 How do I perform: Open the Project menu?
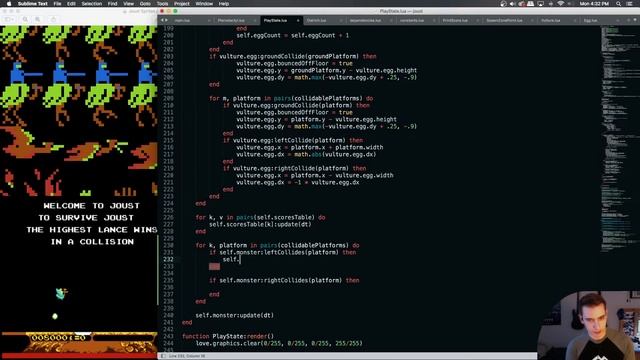(182, 4)
